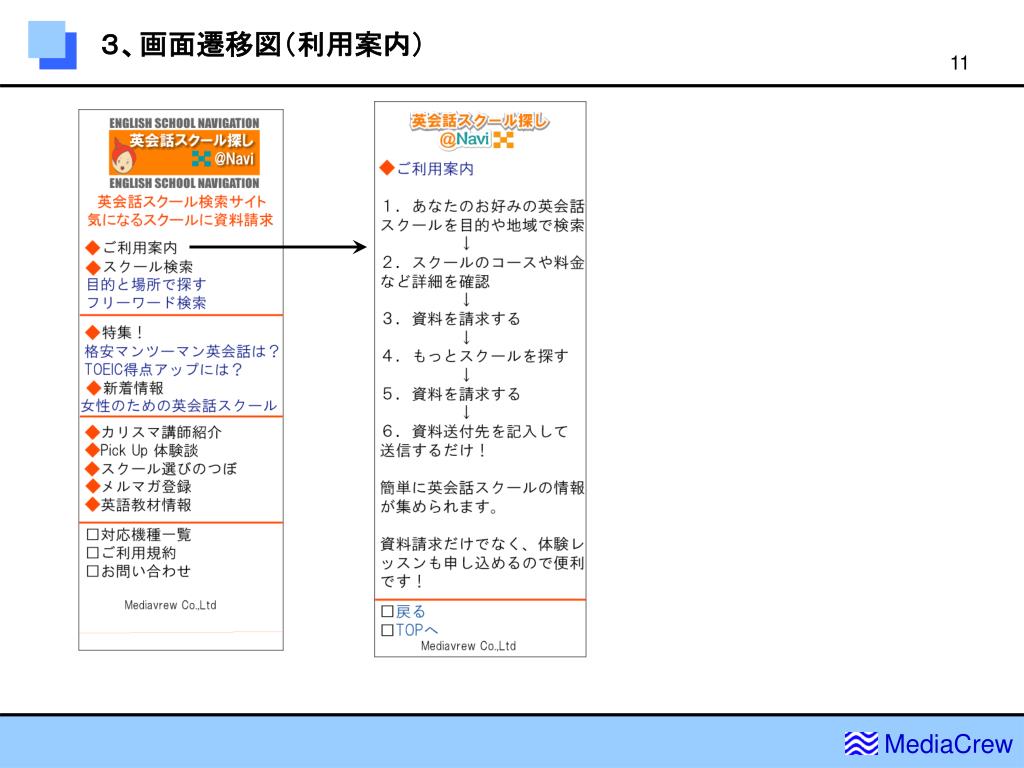Click the 英会話スクール探し @Navi orange banner logo

pyautogui.click(x=184, y=152)
